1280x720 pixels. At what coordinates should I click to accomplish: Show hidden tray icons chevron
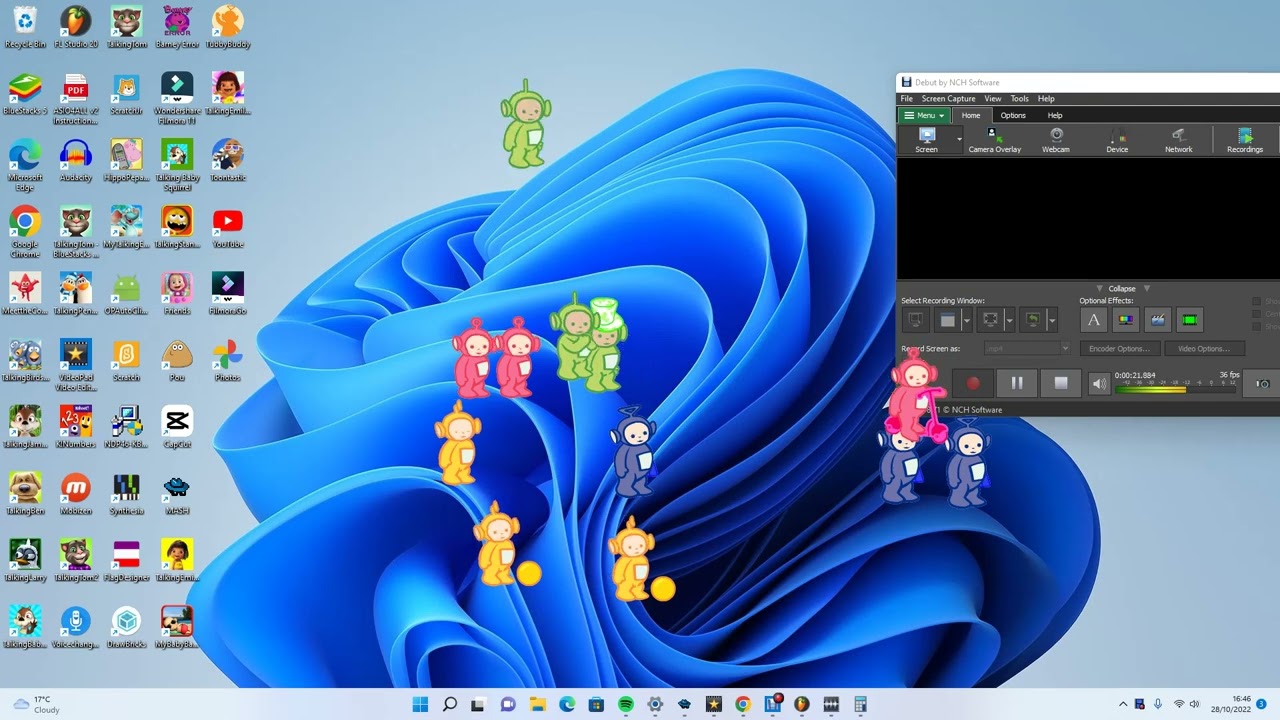(x=1123, y=704)
